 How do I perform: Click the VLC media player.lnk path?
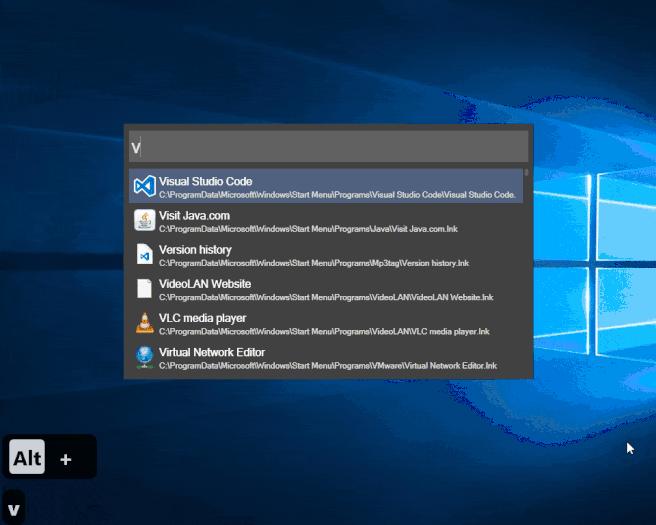pyautogui.click(x=324, y=332)
